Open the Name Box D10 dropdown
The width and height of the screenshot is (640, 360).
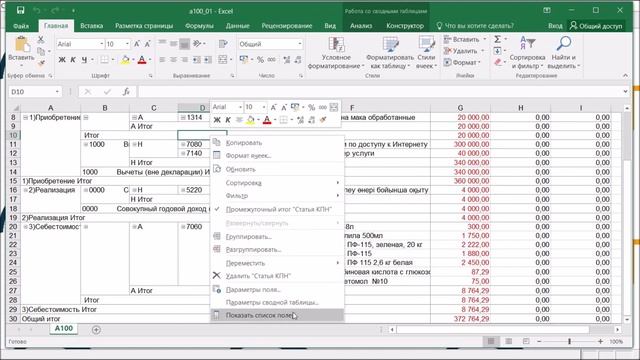pos(57,92)
